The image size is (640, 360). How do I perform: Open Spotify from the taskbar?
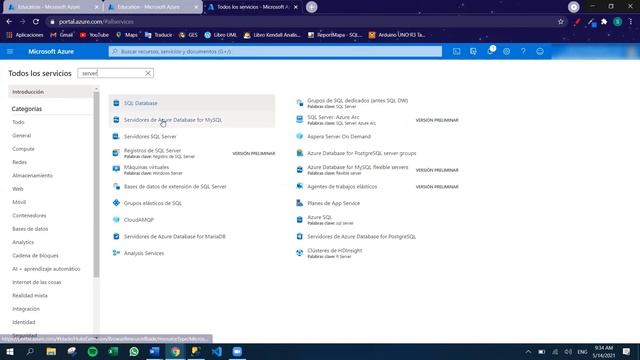(x=93, y=351)
